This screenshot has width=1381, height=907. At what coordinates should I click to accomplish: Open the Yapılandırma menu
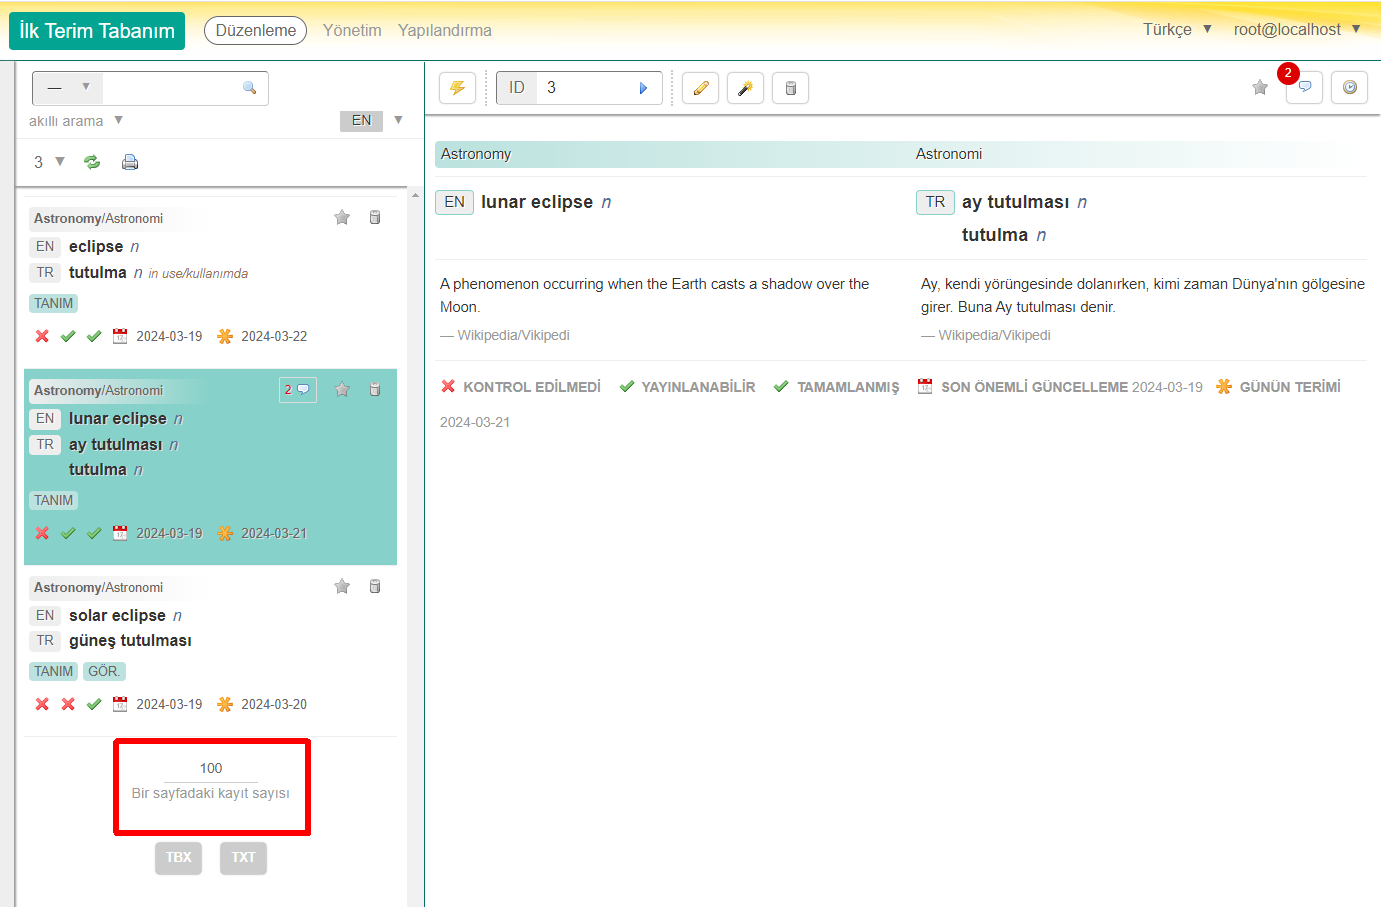(444, 31)
